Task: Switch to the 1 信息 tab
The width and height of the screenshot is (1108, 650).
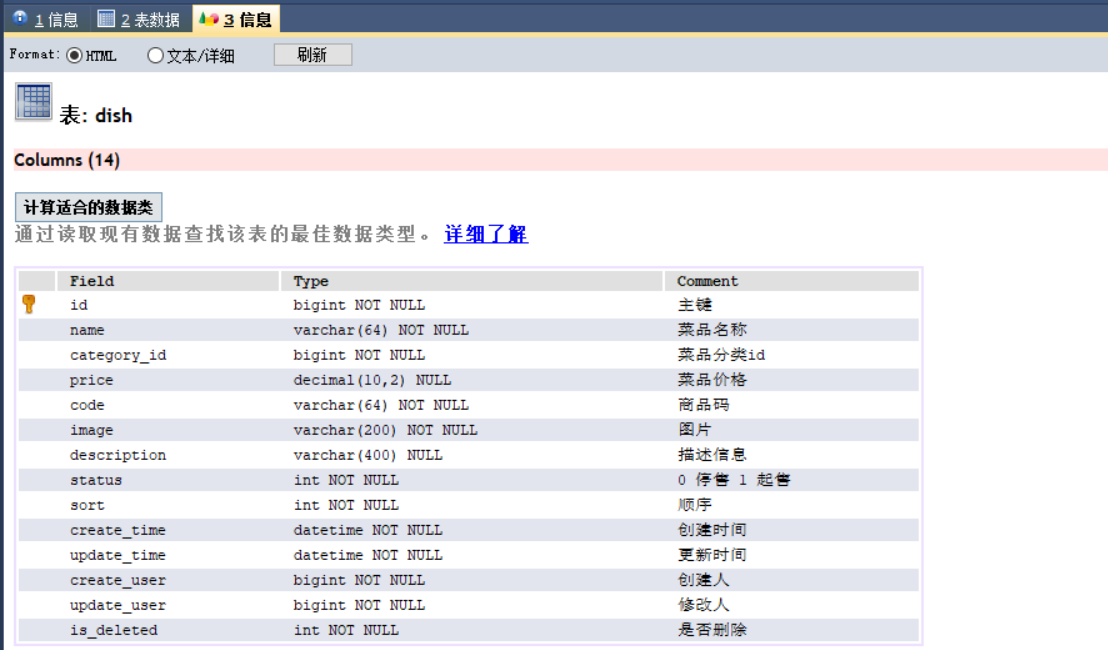Action: [47, 19]
